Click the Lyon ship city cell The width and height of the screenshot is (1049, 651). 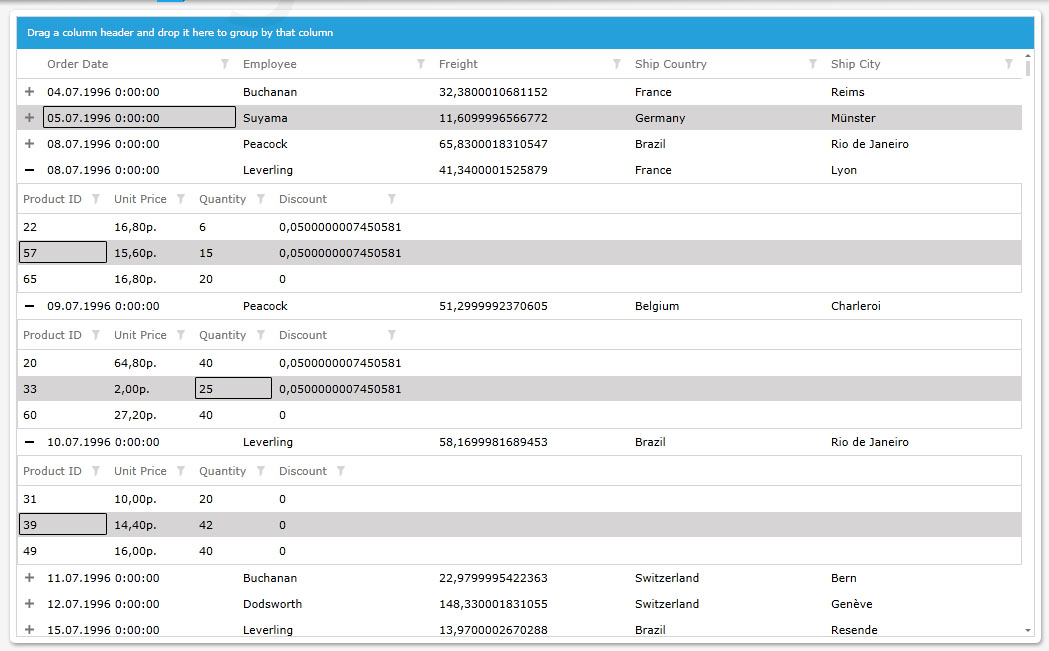844,170
